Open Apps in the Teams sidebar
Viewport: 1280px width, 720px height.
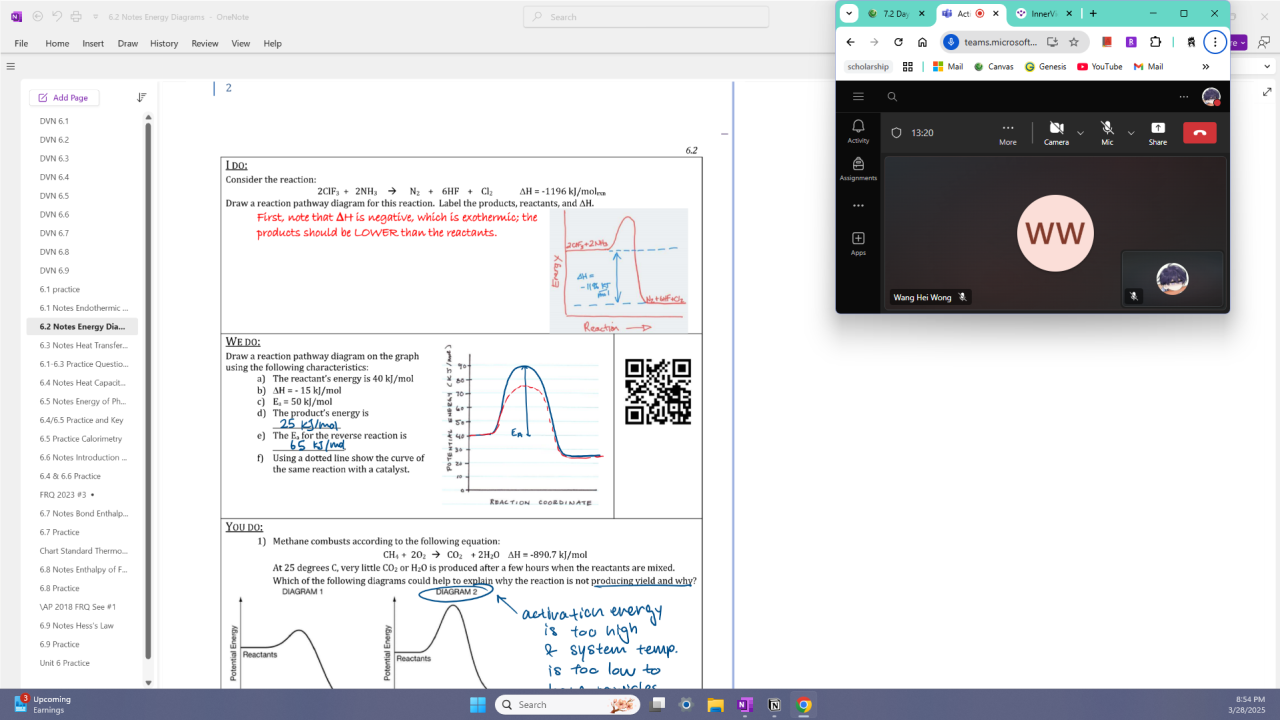(x=858, y=243)
